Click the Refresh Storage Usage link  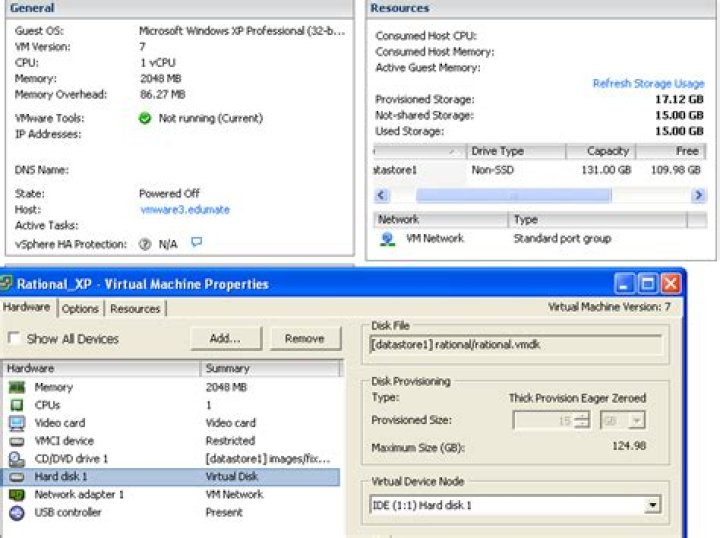648,84
